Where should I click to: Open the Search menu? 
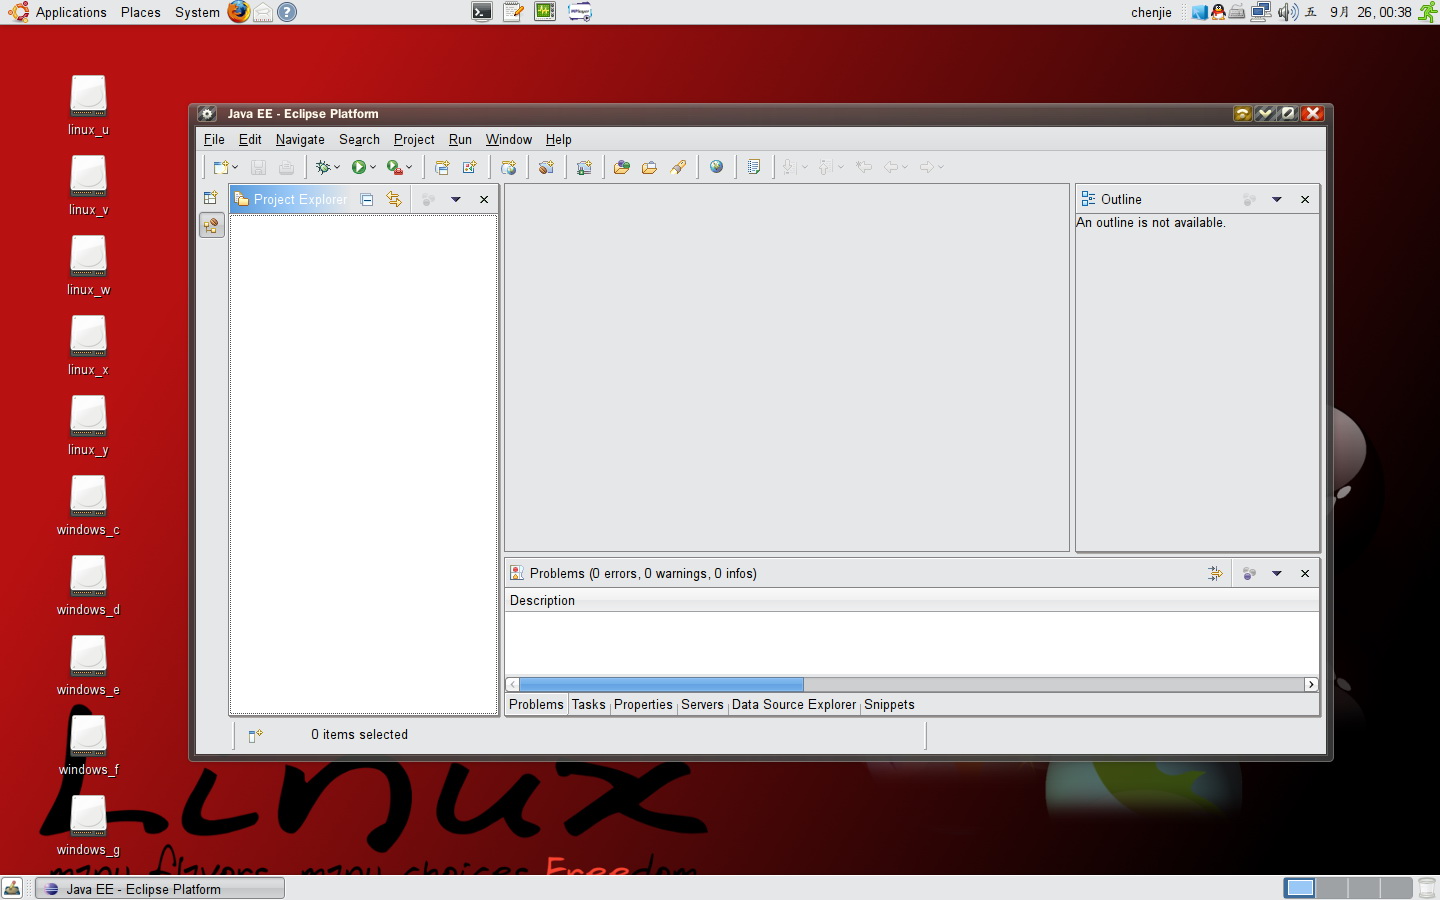click(x=359, y=139)
